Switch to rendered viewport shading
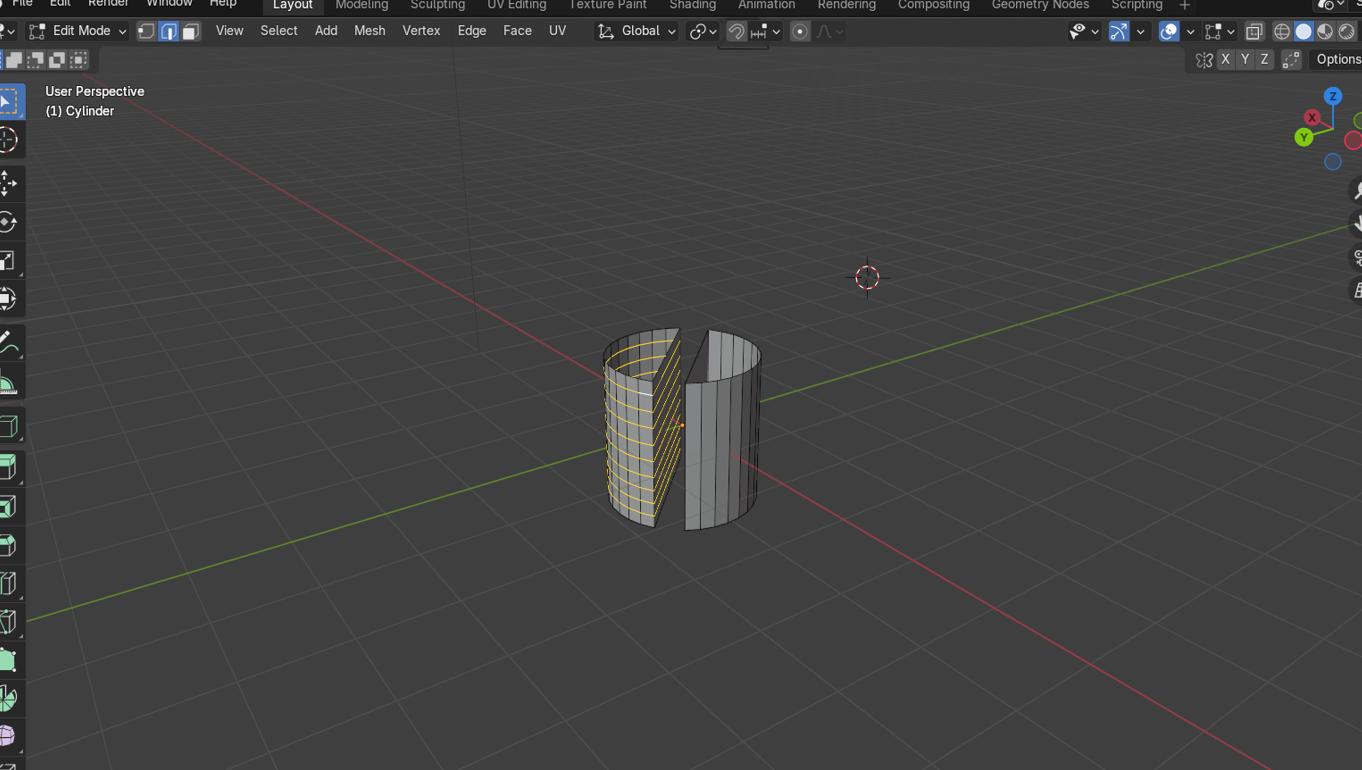 tap(1347, 31)
